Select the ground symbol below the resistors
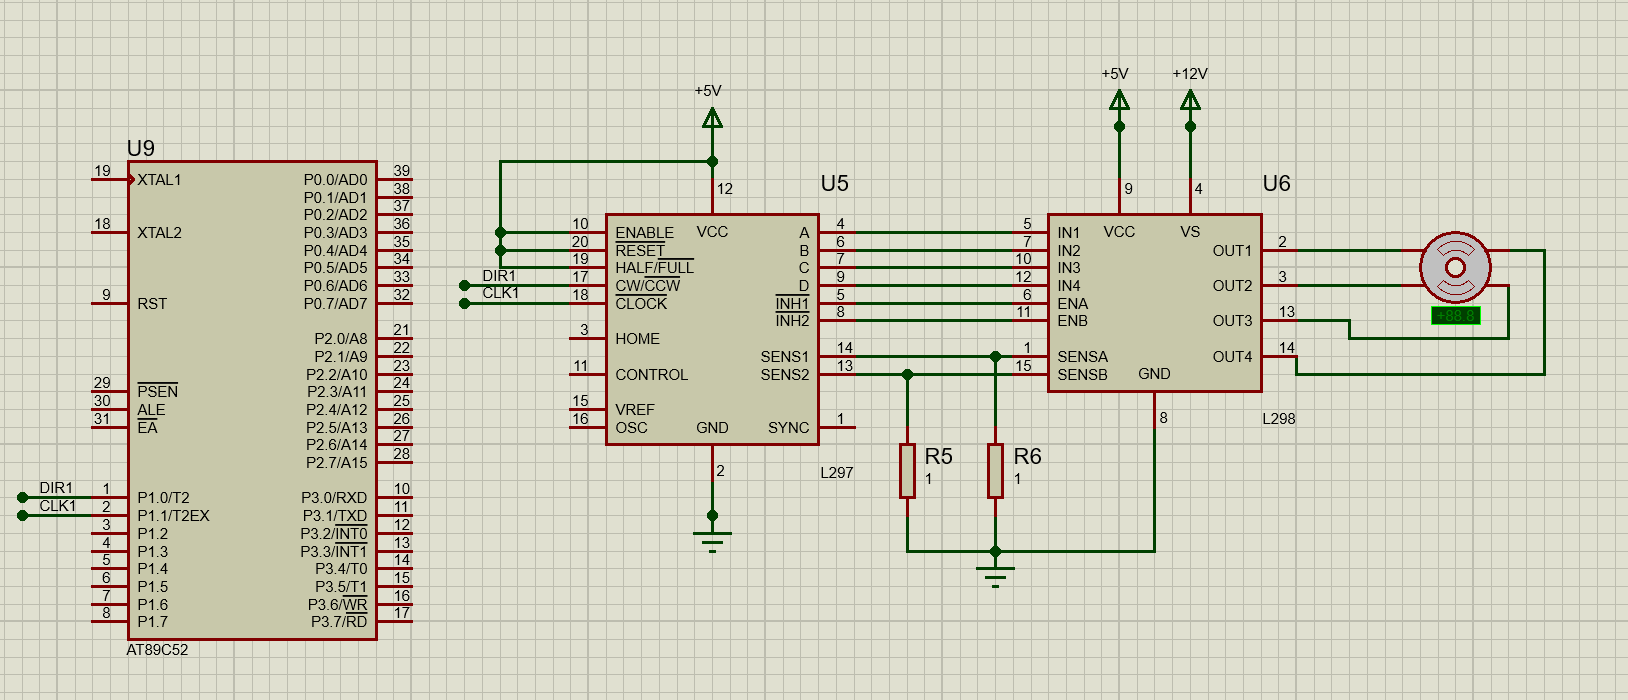1628x700 pixels. (995, 575)
